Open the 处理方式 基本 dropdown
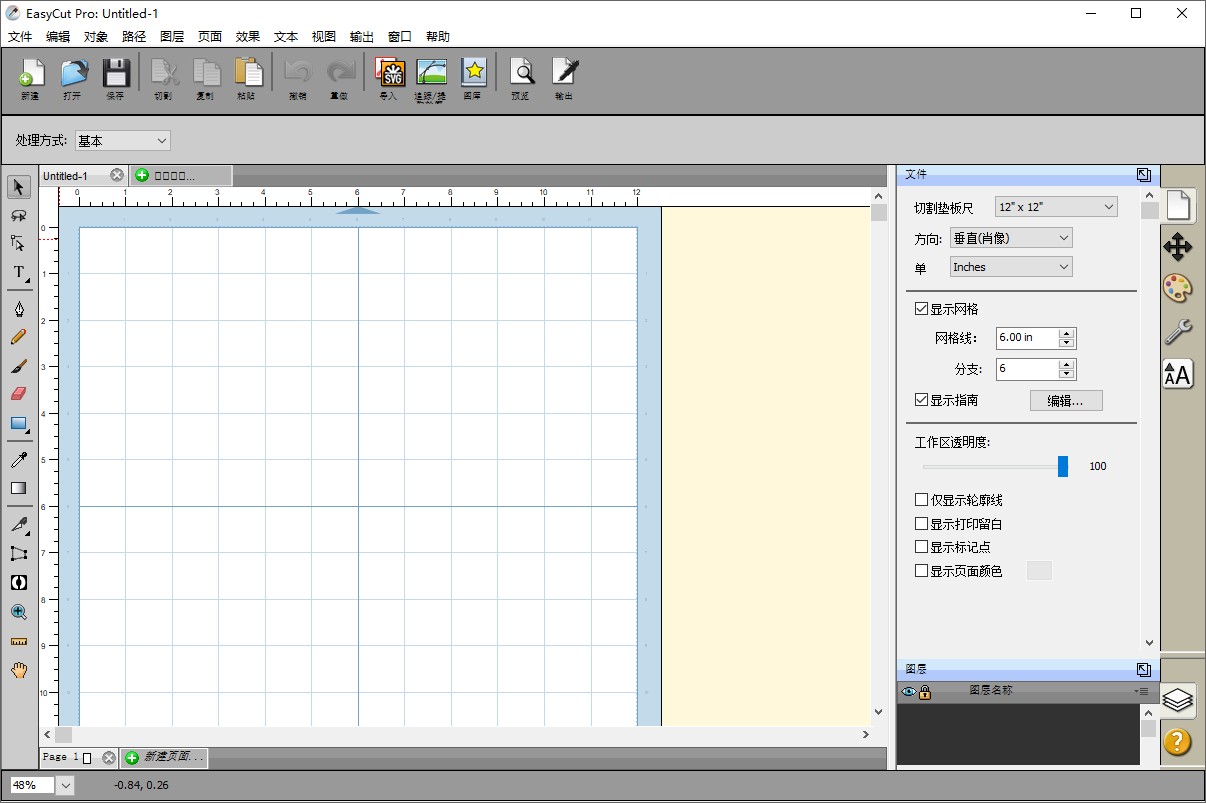Viewport: 1206px width, 803px height. tap(123, 141)
